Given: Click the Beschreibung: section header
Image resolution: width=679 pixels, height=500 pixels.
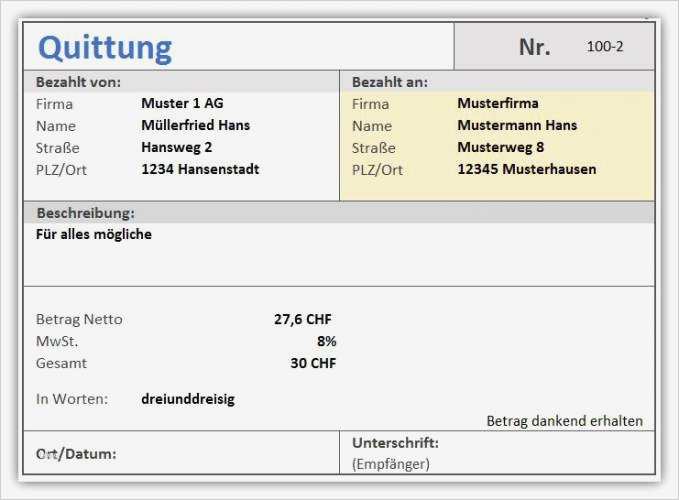Looking at the screenshot, I should point(86,213).
